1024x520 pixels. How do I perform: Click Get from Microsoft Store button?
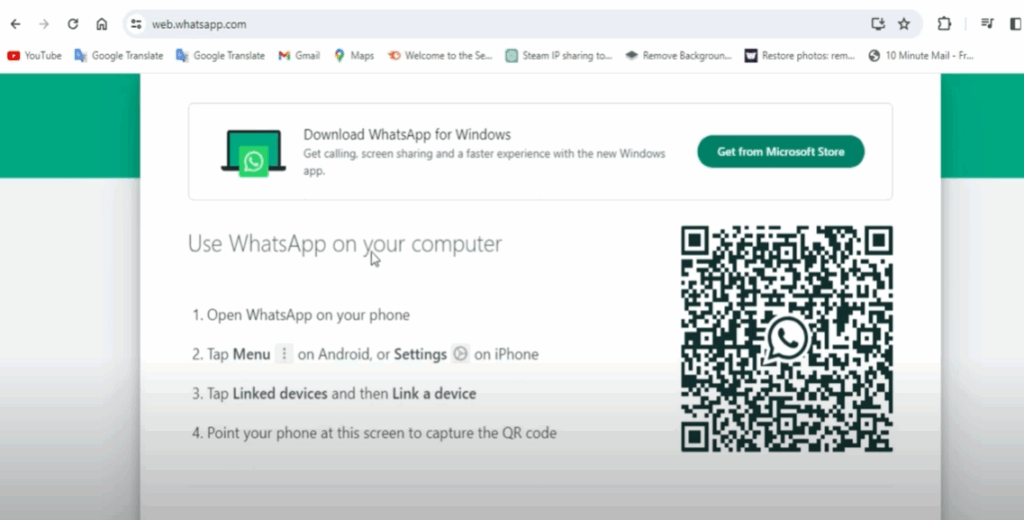point(780,152)
